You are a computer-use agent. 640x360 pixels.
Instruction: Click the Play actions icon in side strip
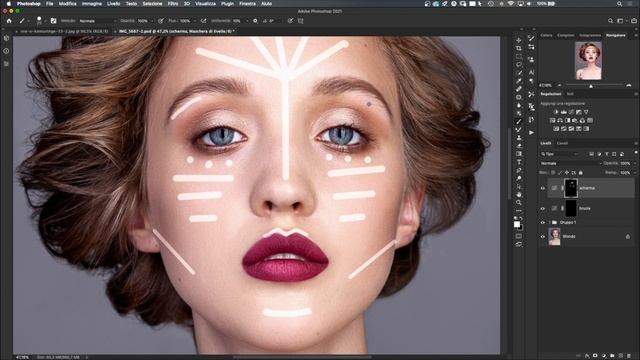pyautogui.click(x=531, y=133)
